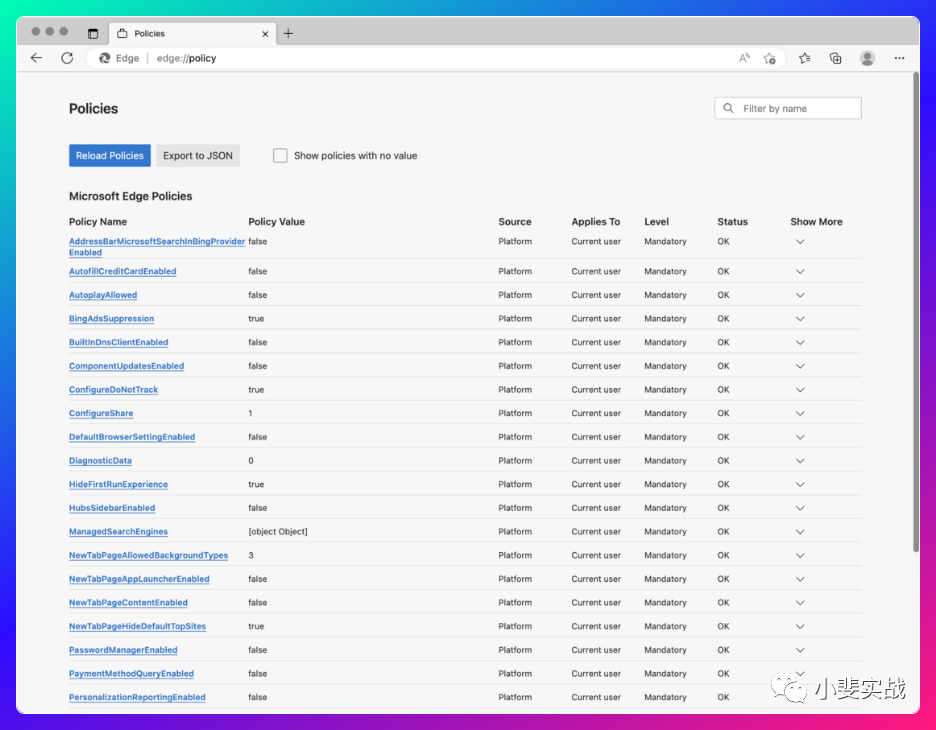Expand NewTabPageAllowedBackgroundTypes row chevron
This screenshot has width=936, height=730.
(x=800, y=555)
